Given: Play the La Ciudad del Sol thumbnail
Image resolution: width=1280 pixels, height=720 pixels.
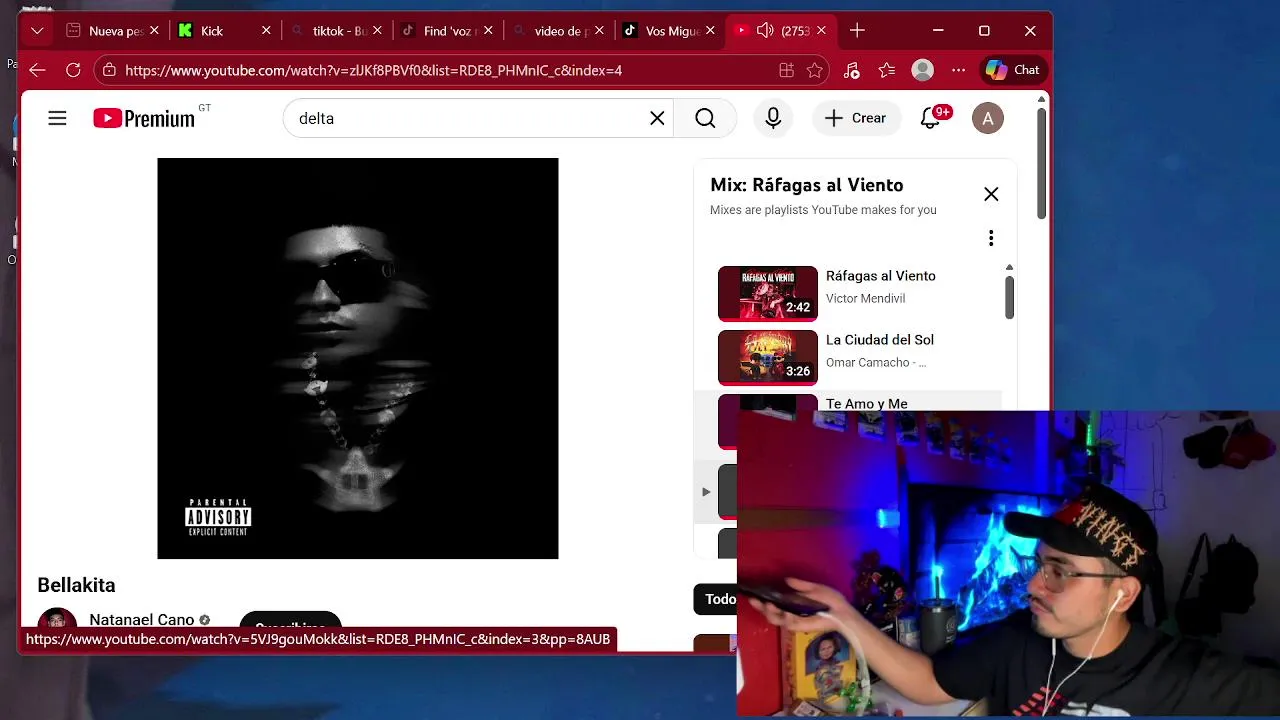Looking at the screenshot, I should coord(768,357).
